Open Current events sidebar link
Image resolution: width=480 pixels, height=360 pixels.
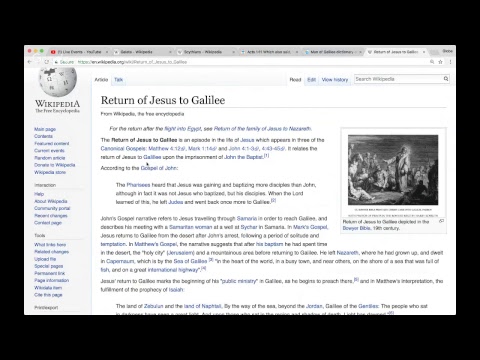pos(49,151)
